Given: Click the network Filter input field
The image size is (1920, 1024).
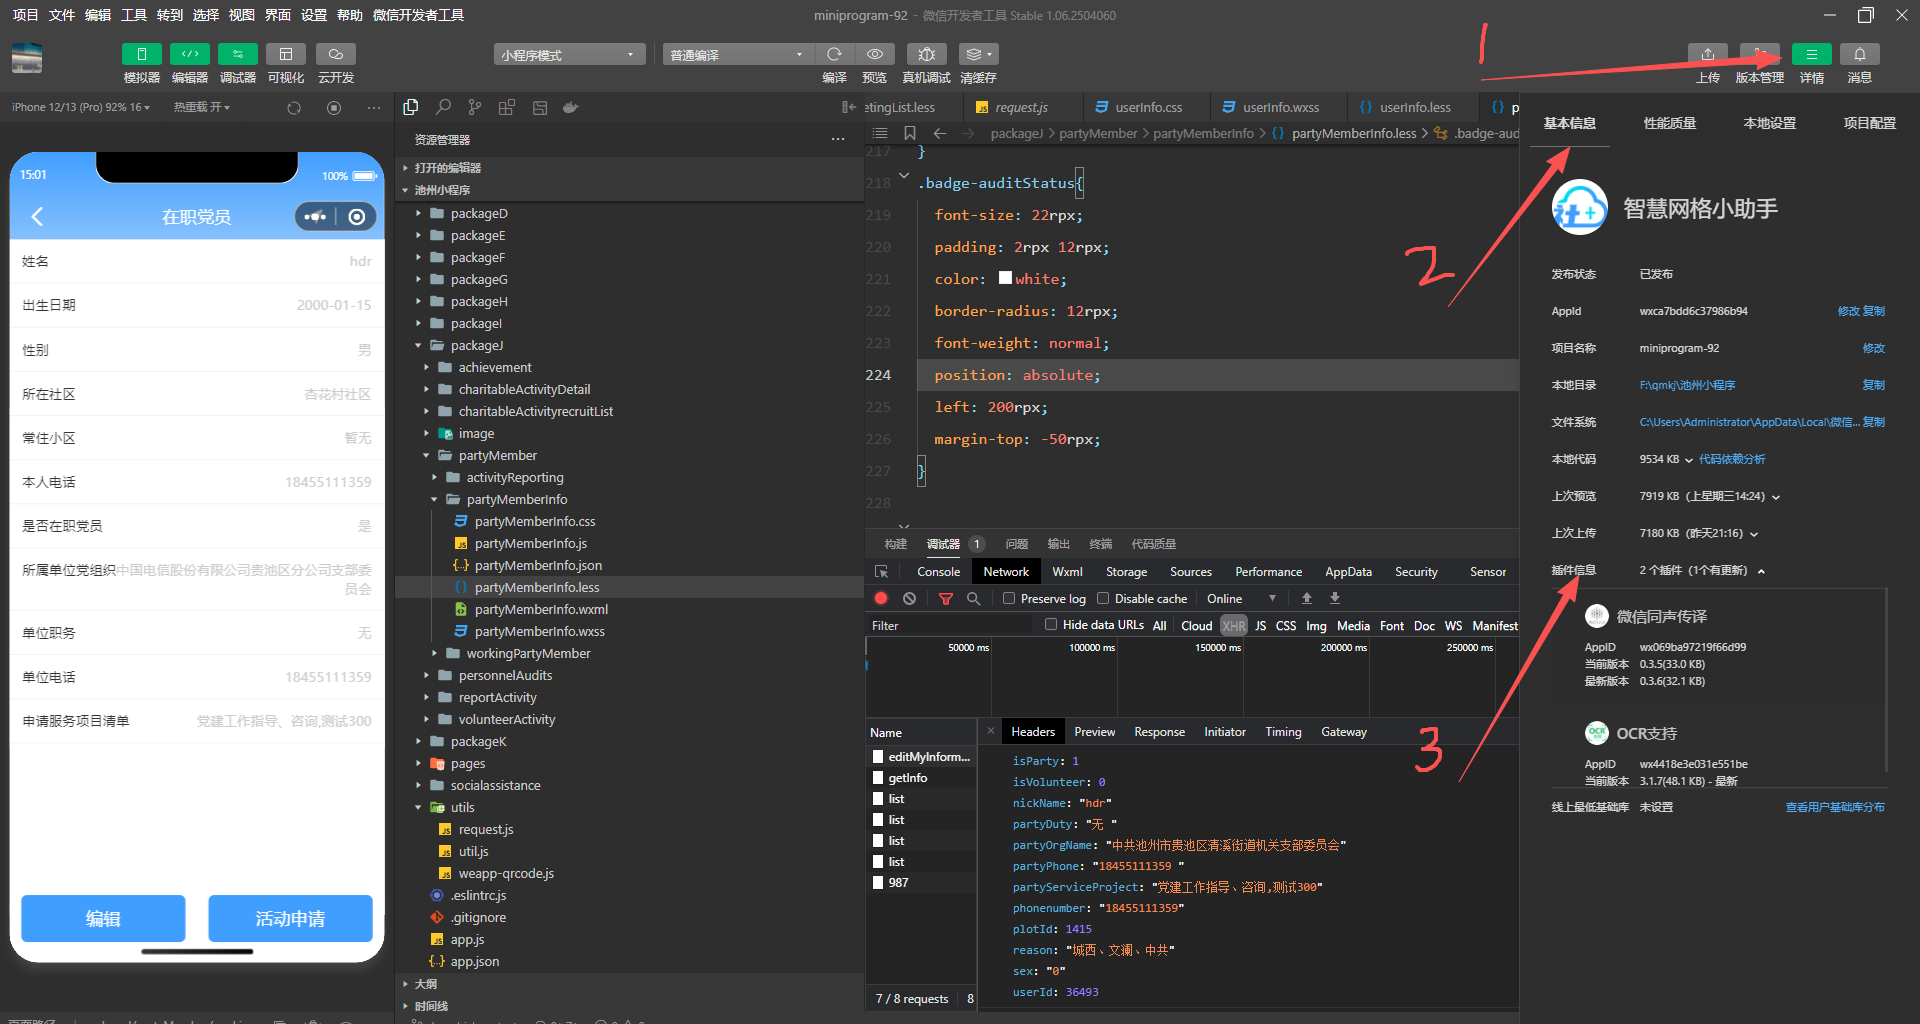Looking at the screenshot, I should 950,625.
